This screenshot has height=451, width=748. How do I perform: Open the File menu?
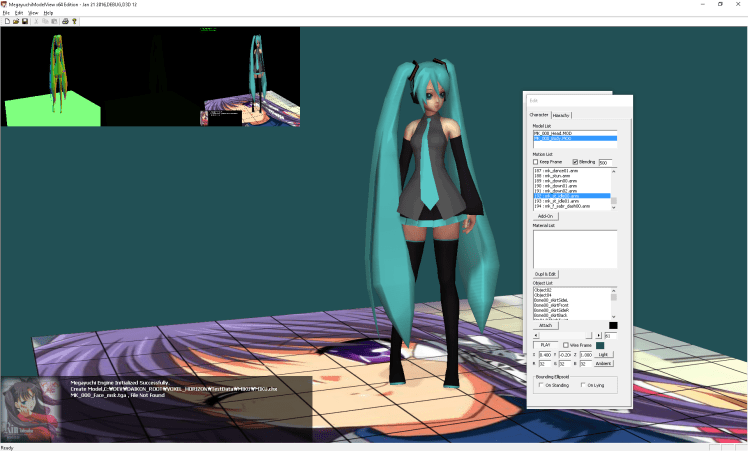6,13
